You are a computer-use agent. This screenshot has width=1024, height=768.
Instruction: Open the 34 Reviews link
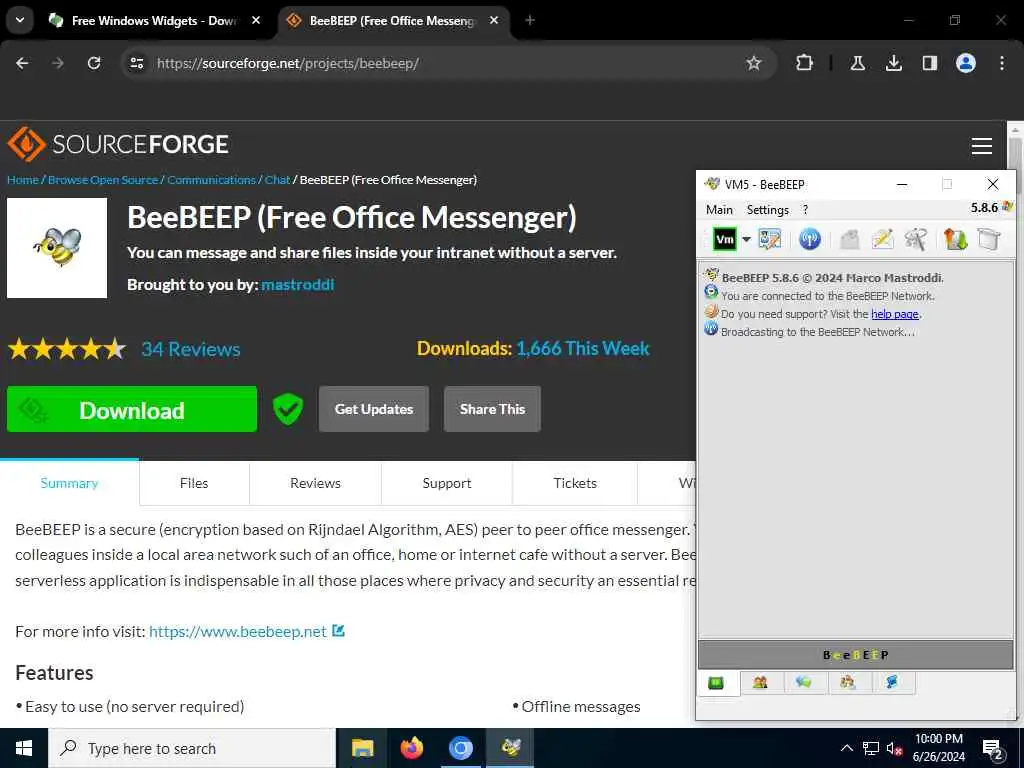(x=191, y=349)
